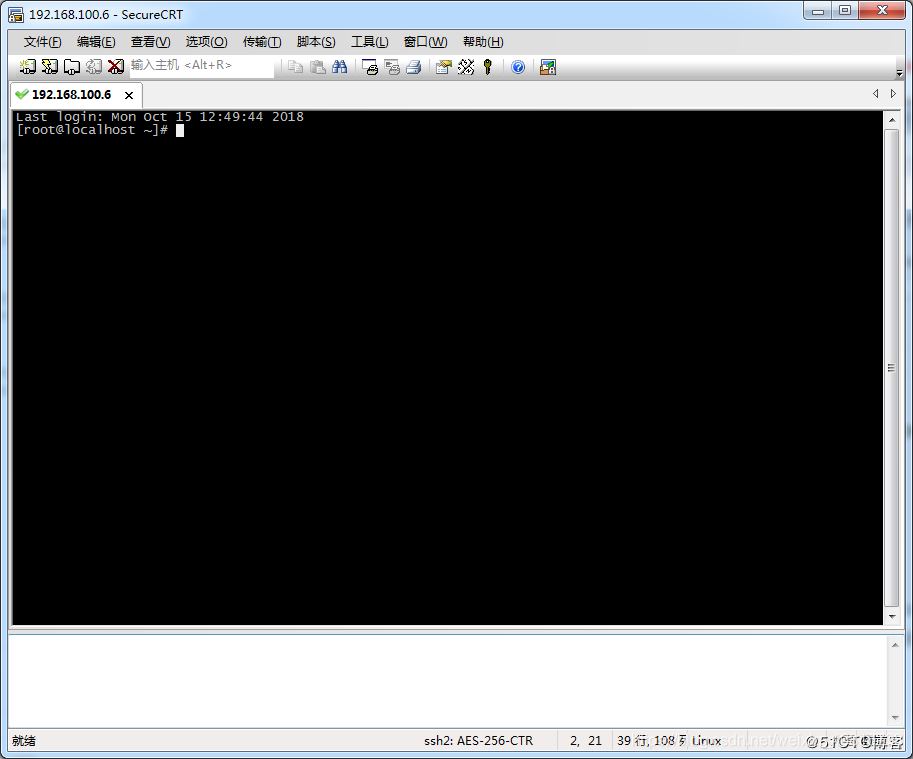Image resolution: width=913 pixels, height=759 pixels.
Task: Click inside the bottom chat input pane
Action: tap(447, 681)
